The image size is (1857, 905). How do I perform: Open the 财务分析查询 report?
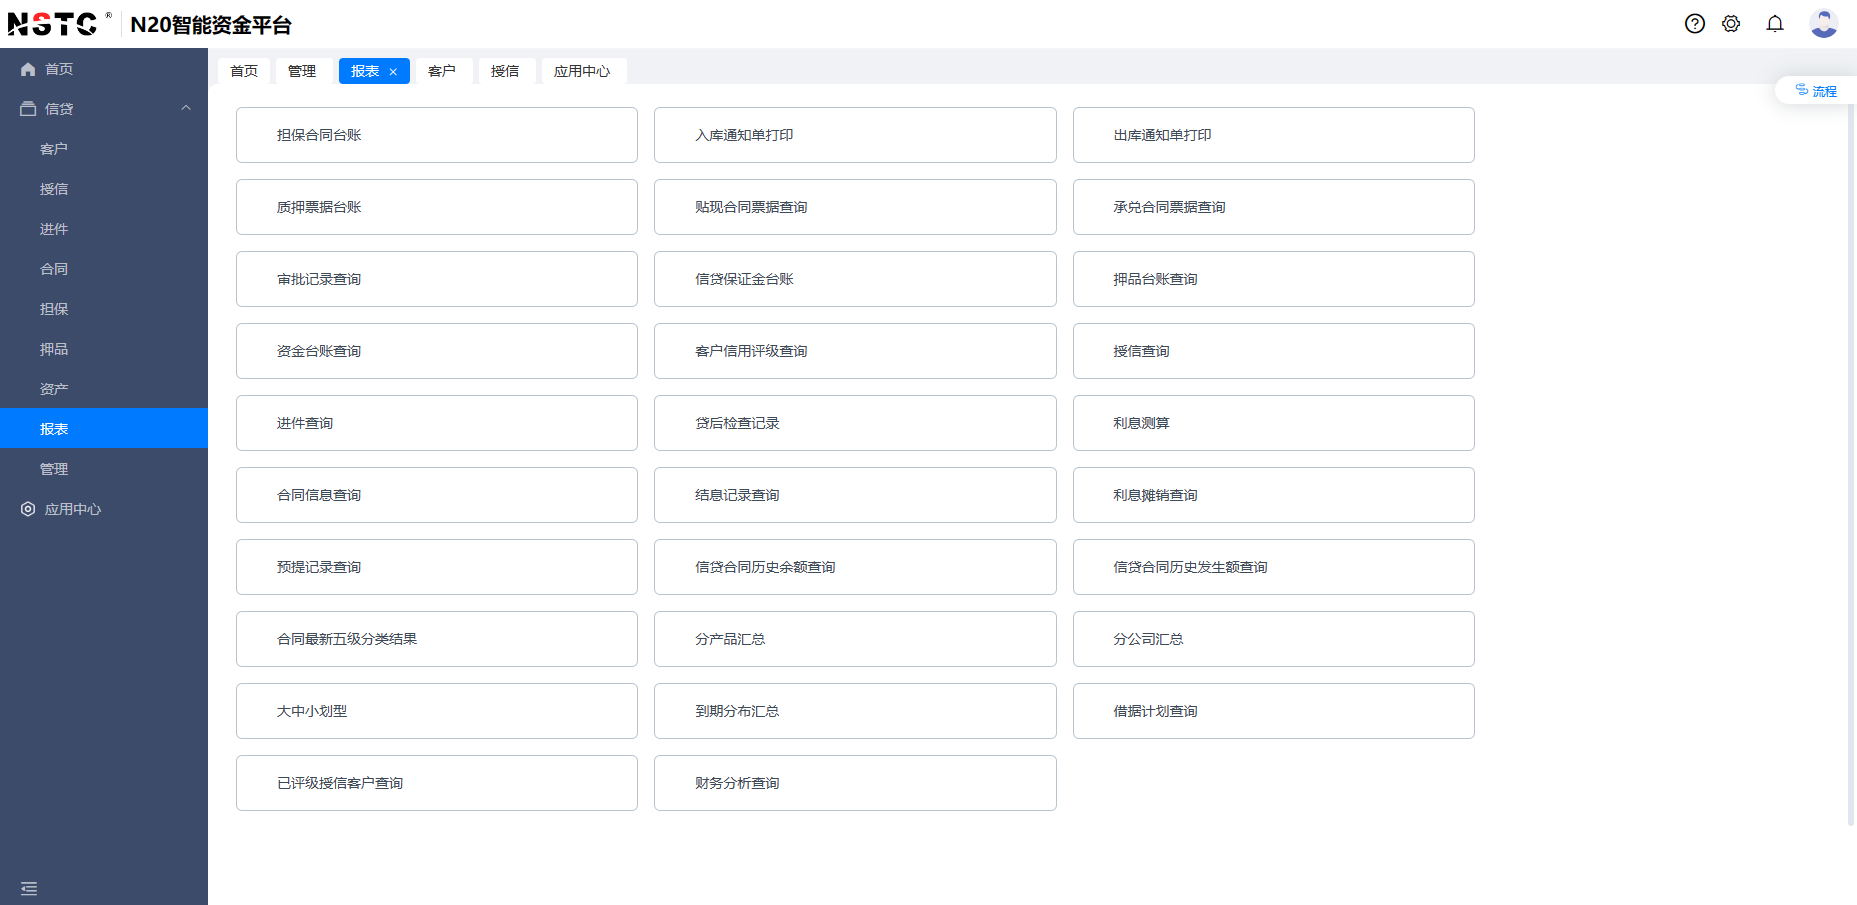click(854, 783)
